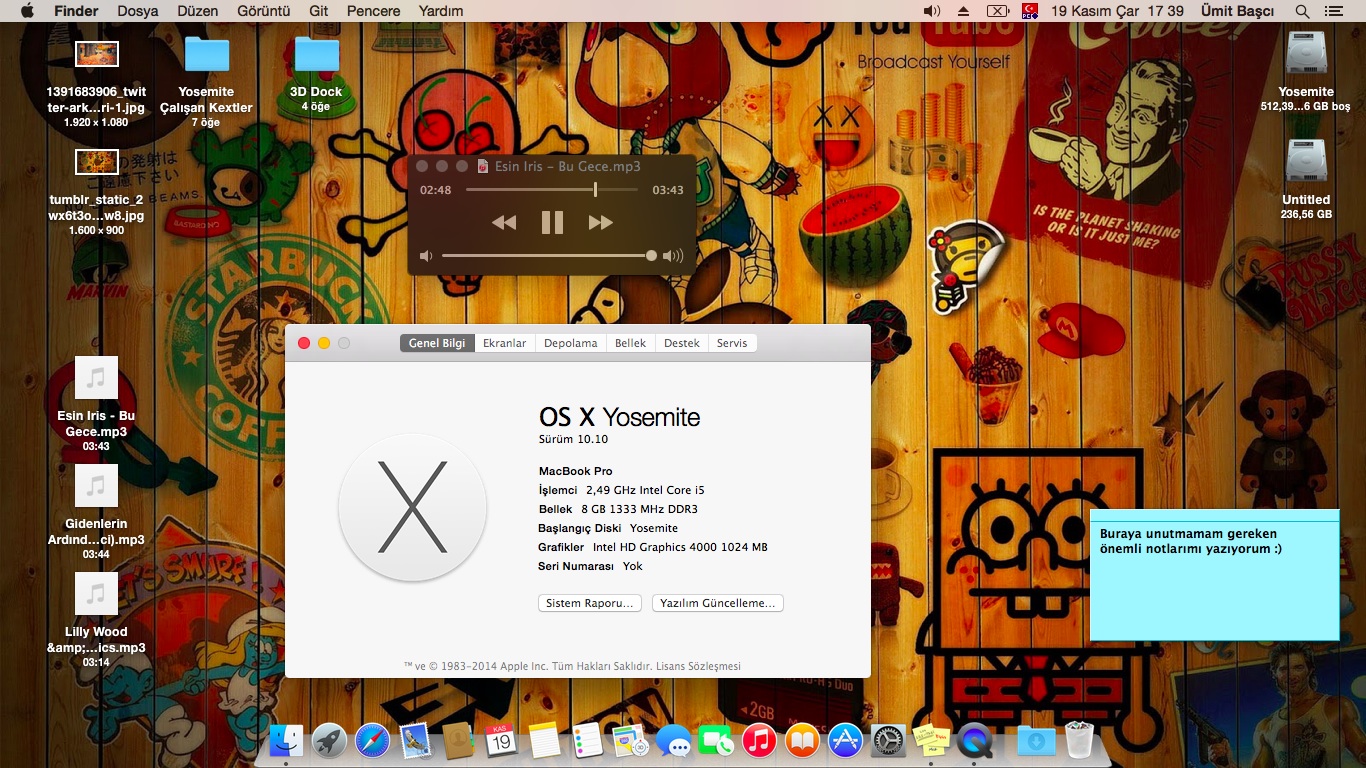Adjust the player volume slider
Image resolution: width=1366 pixels, height=768 pixels.
pyautogui.click(x=550, y=256)
